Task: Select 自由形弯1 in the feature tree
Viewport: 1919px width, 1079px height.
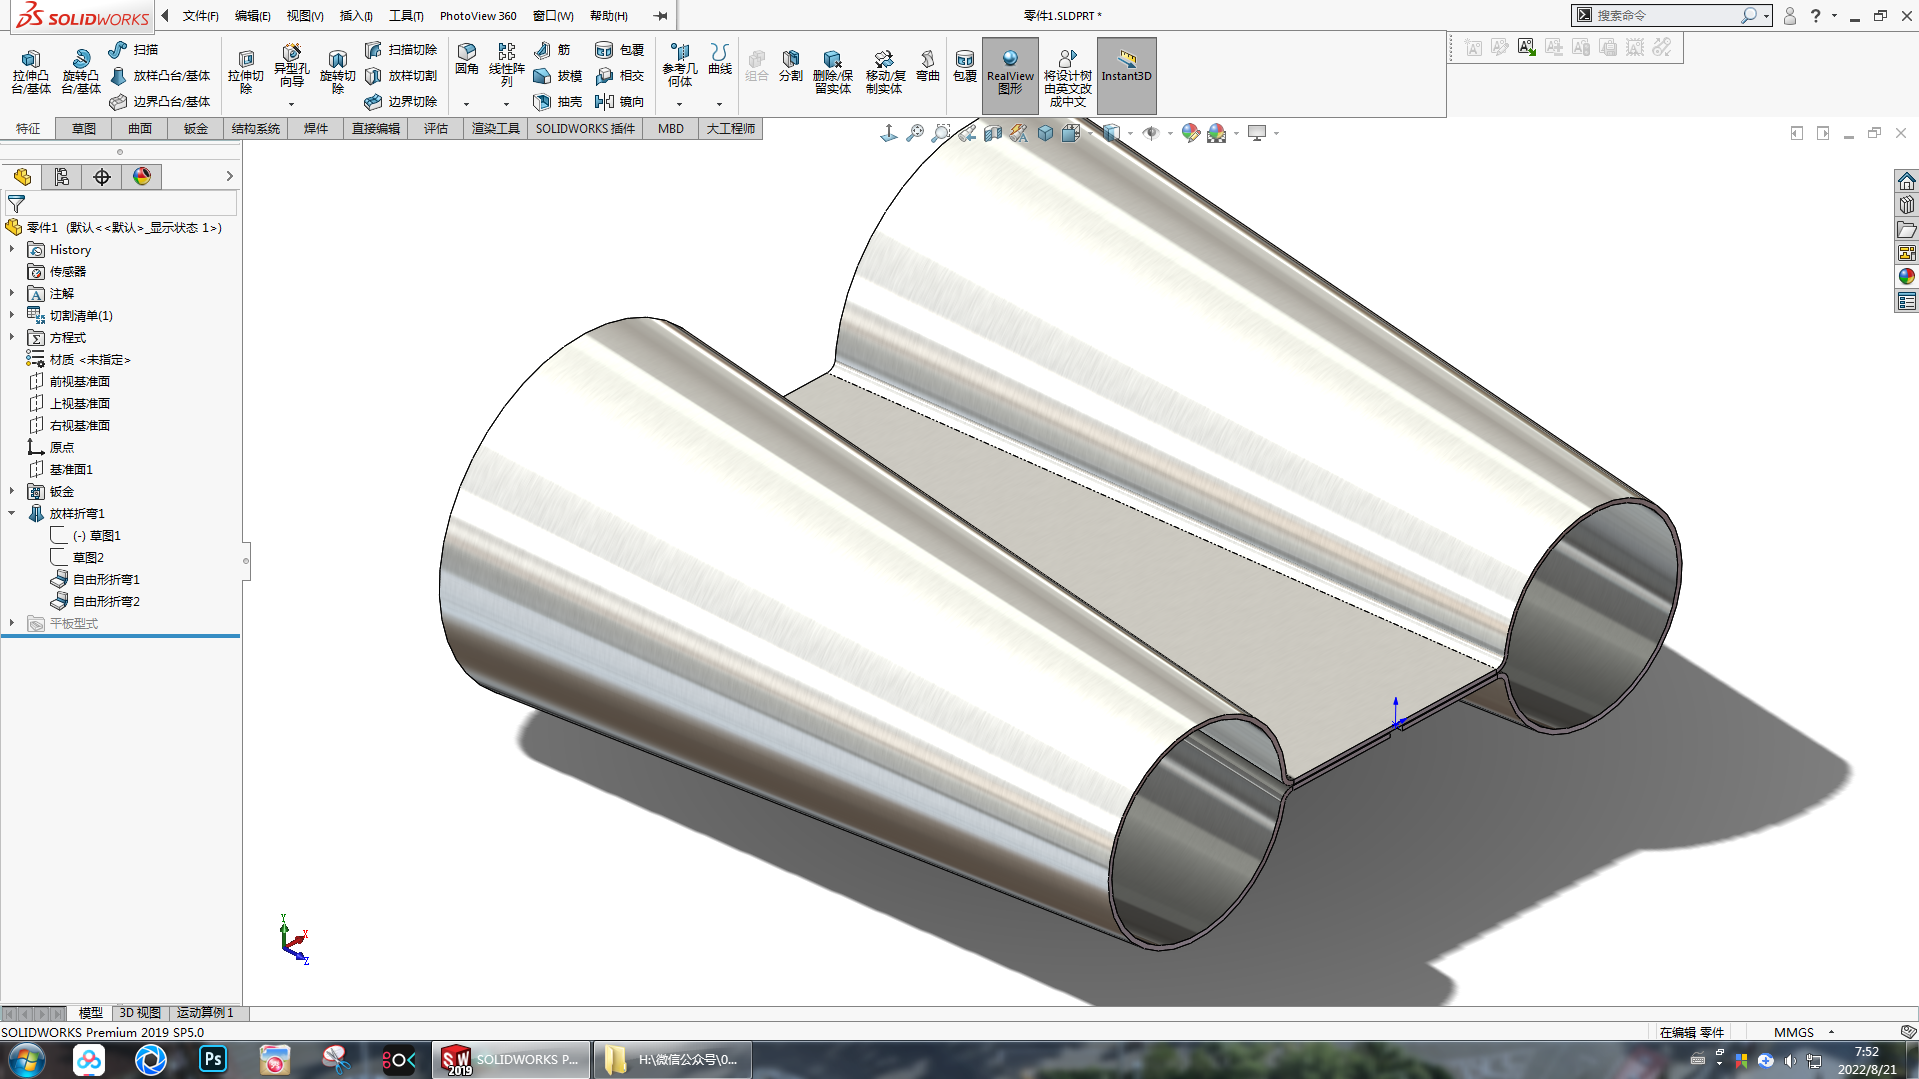Action: pos(95,580)
